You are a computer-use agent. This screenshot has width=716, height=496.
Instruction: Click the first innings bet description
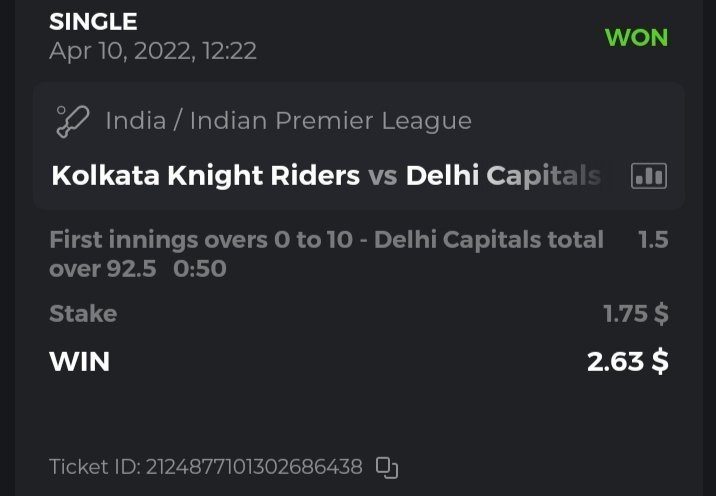pos(326,240)
